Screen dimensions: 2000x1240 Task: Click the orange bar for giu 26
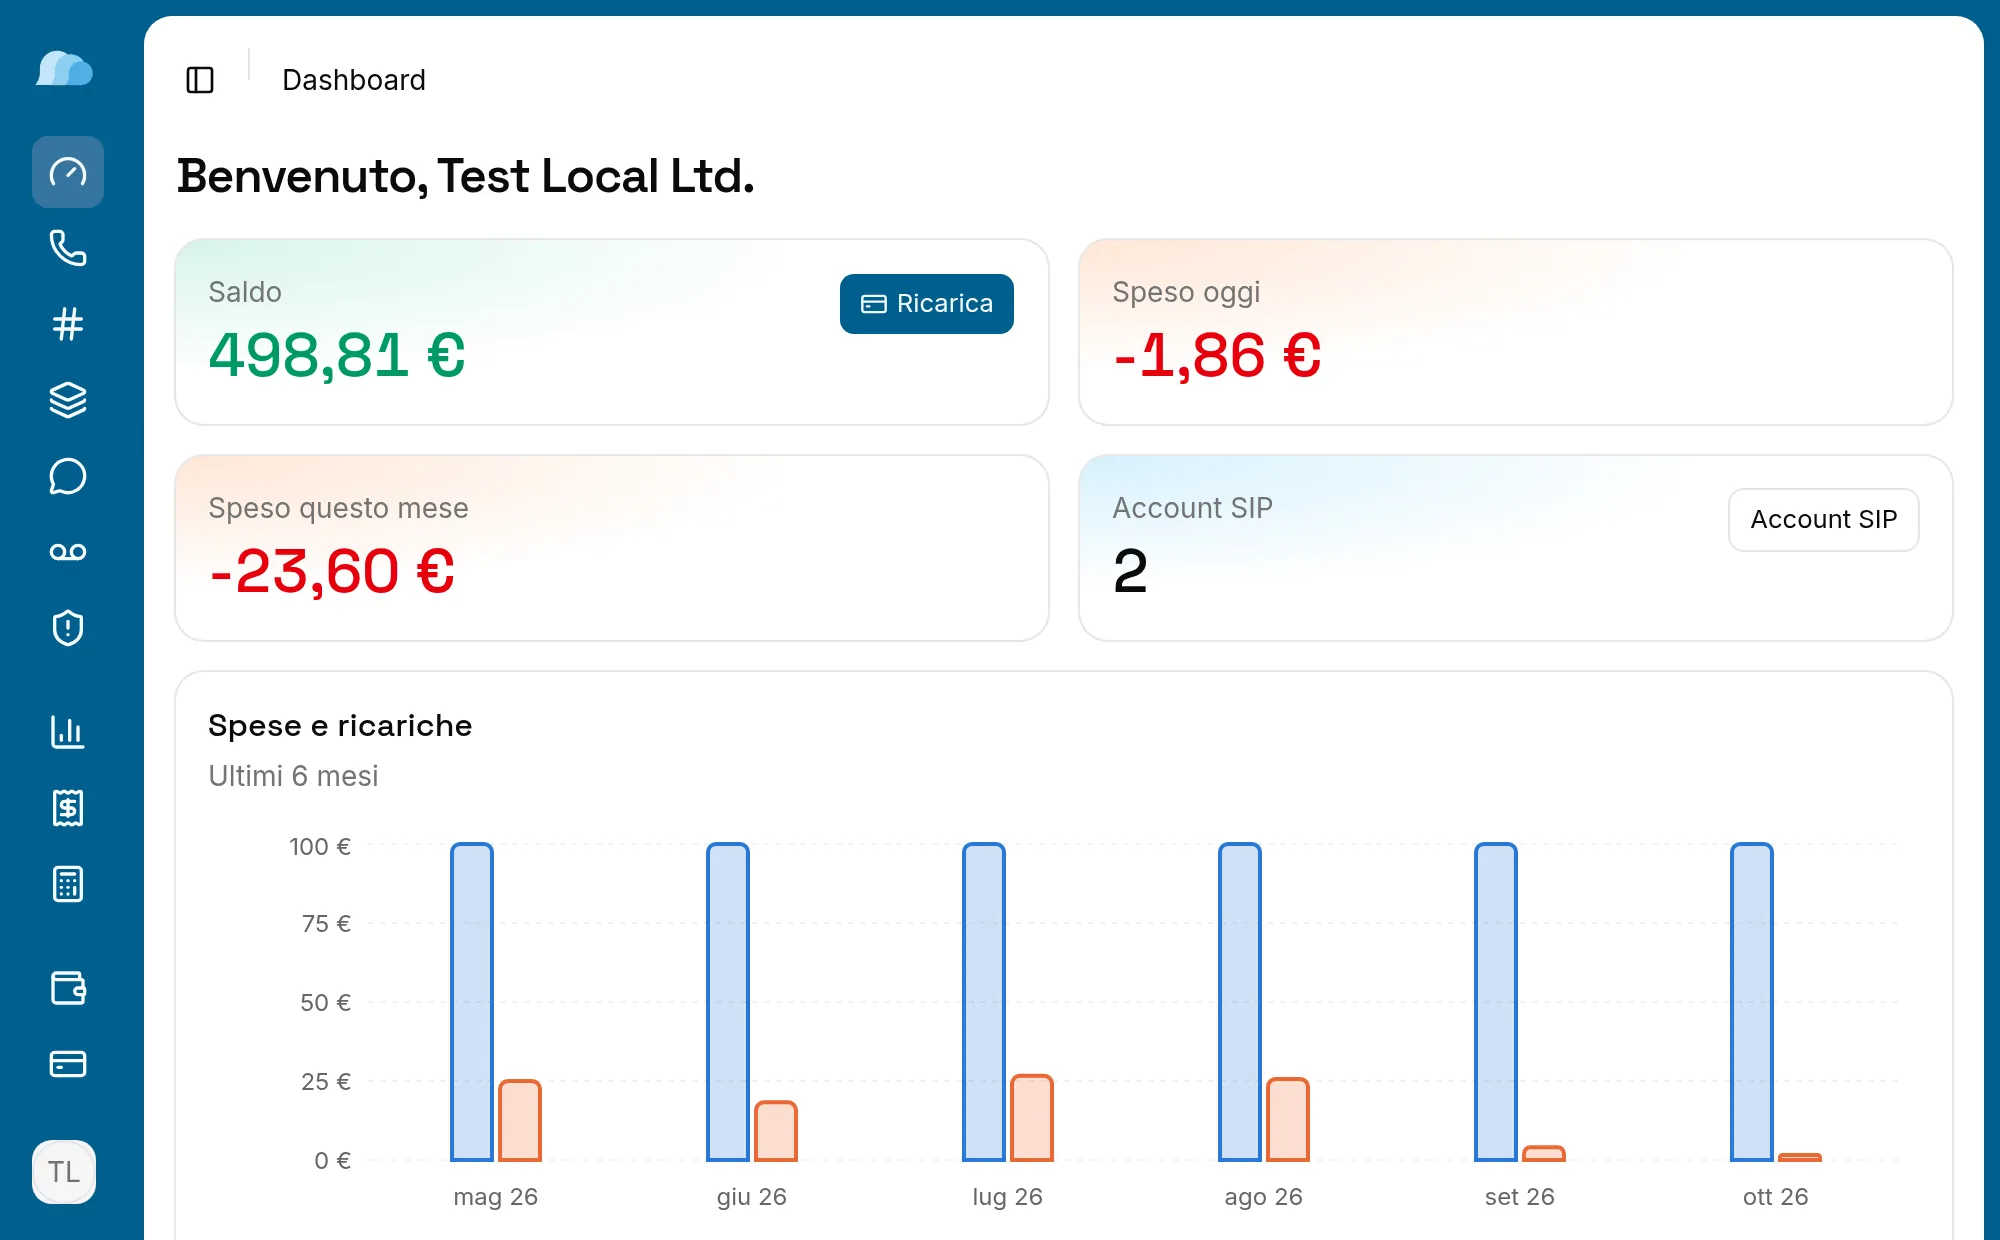click(x=776, y=1131)
